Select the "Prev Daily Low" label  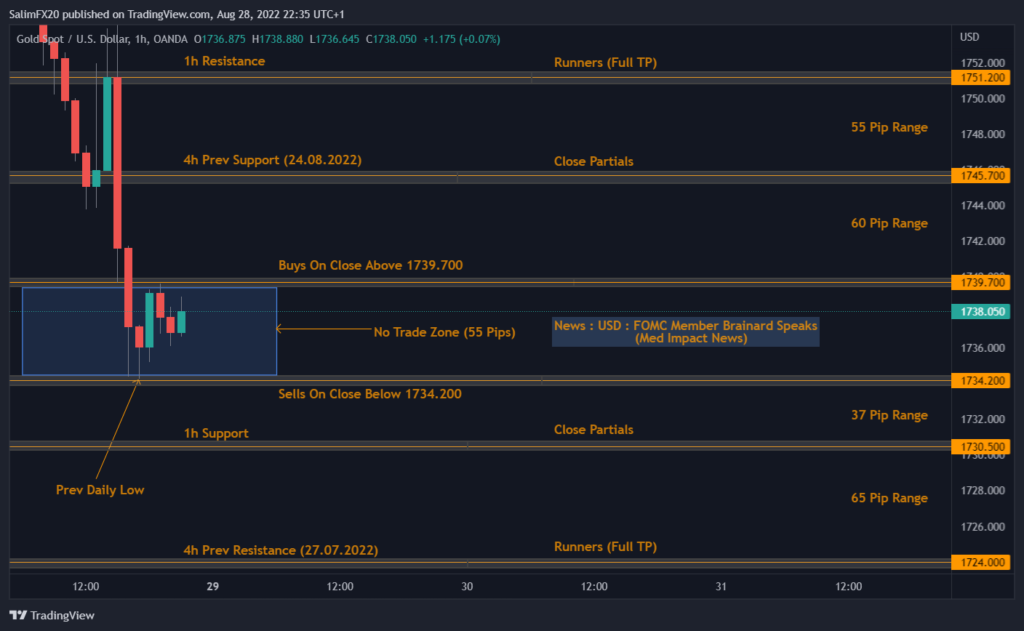click(x=100, y=490)
